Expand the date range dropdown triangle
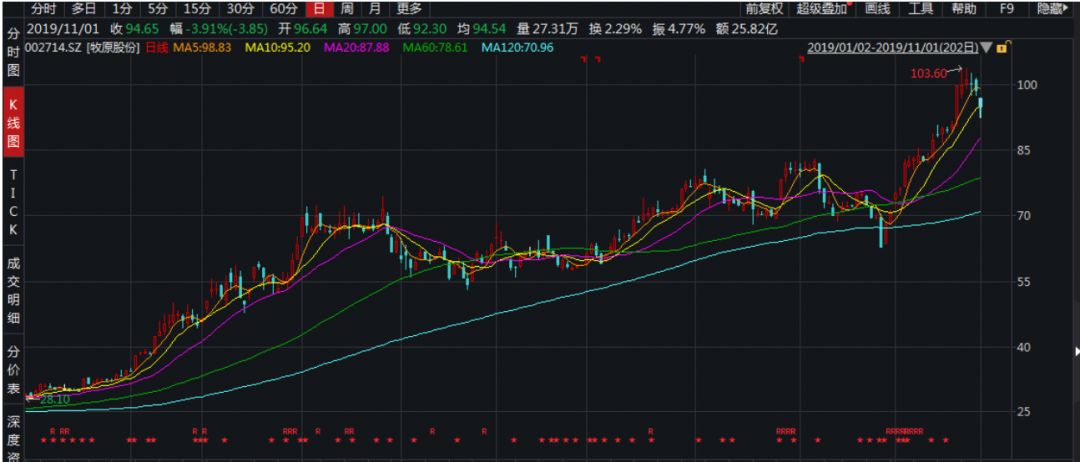Image resolution: width=1080 pixels, height=462 pixels. (x=987, y=48)
